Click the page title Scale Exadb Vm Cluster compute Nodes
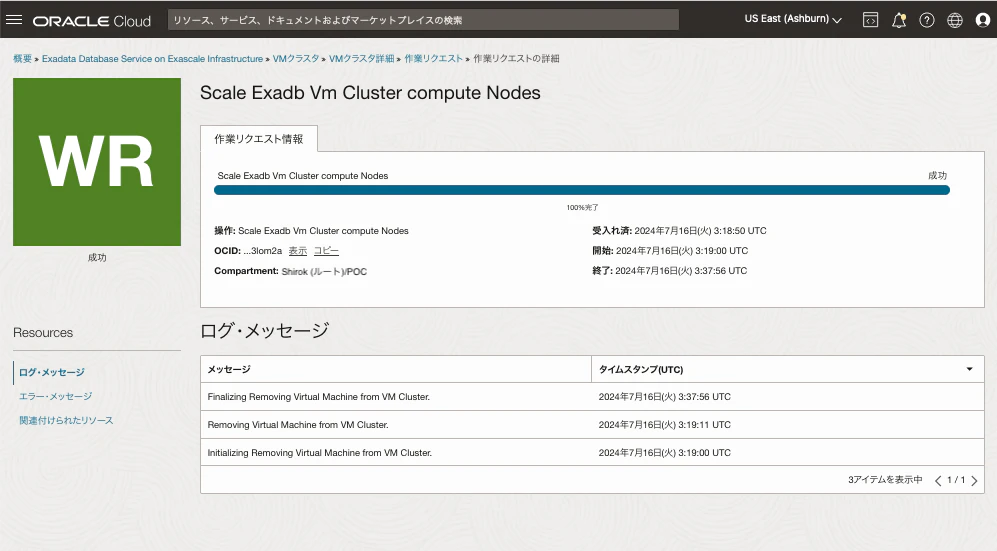997x551 pixels. tap(370, 93)
